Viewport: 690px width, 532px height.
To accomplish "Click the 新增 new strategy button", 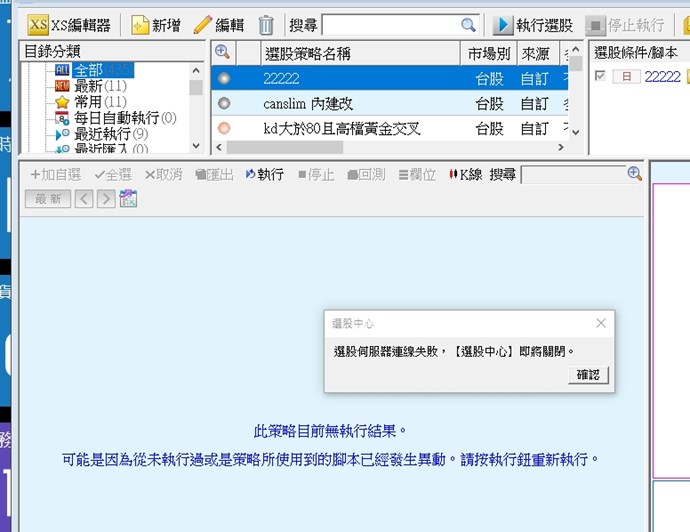I will pyautogui.click(x=156, y=25).
